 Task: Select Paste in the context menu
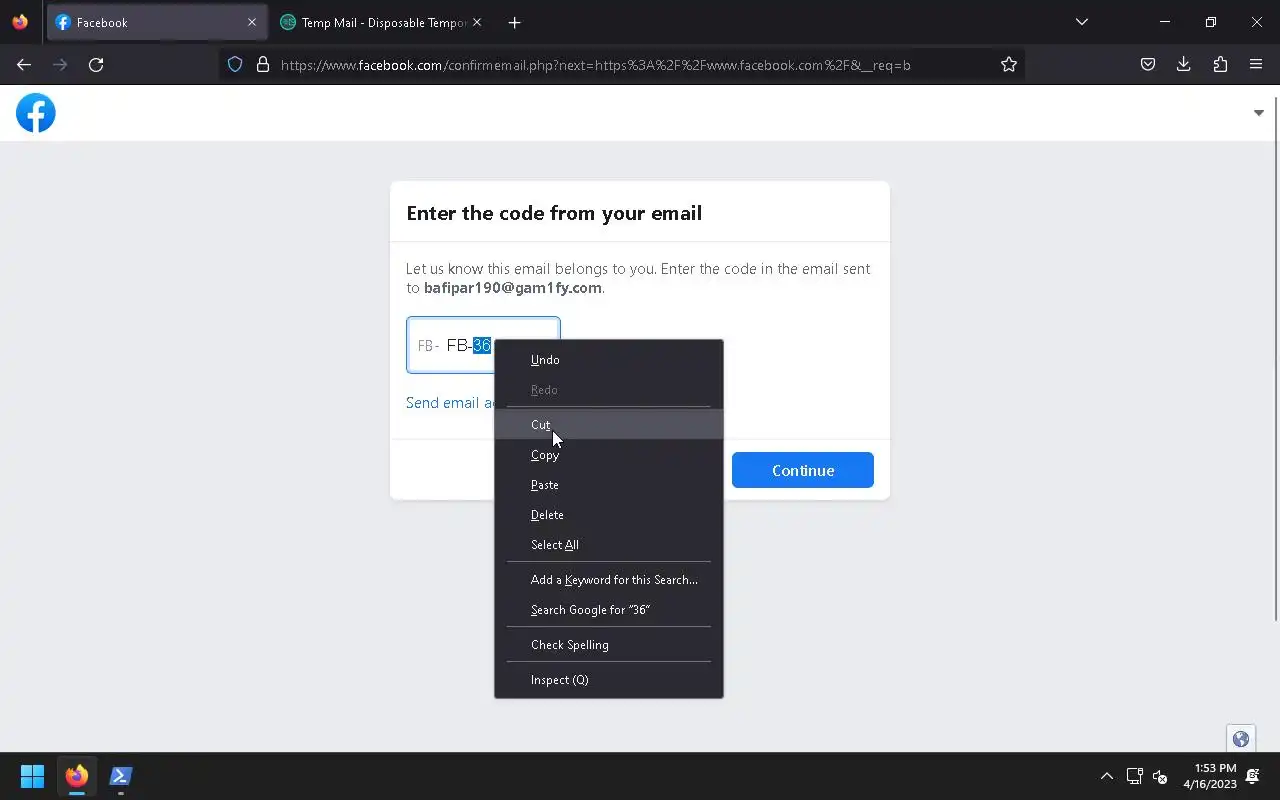[x=545, y=485]
